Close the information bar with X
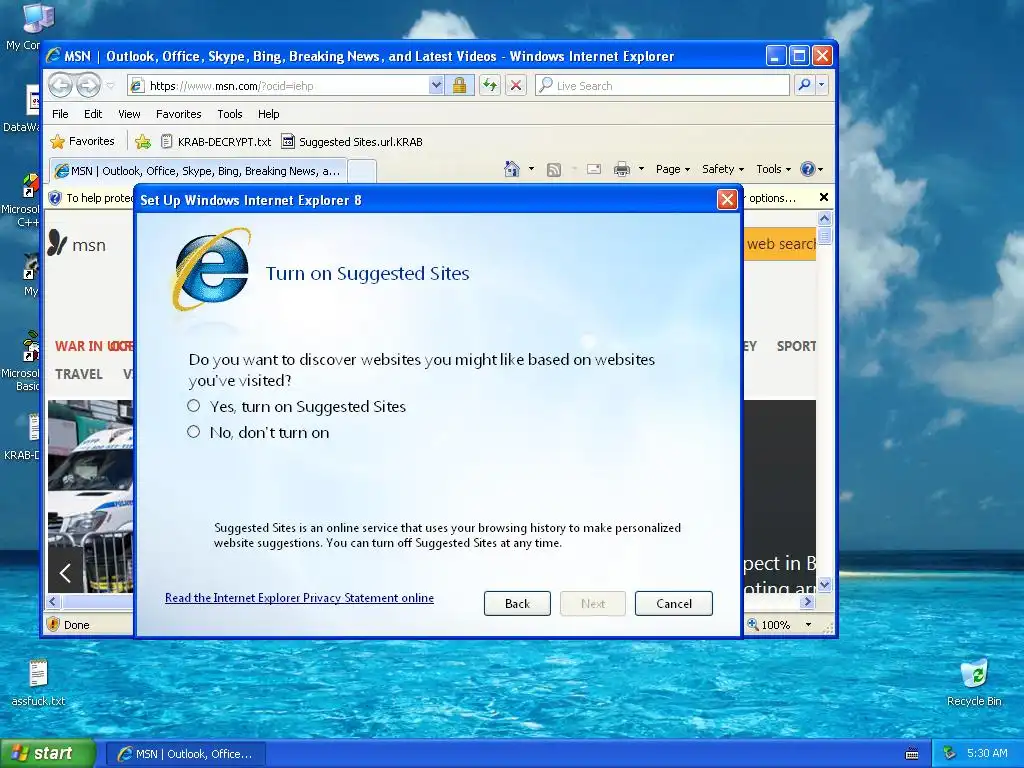This screenshot has width=1024, height=768. (824, 197)
